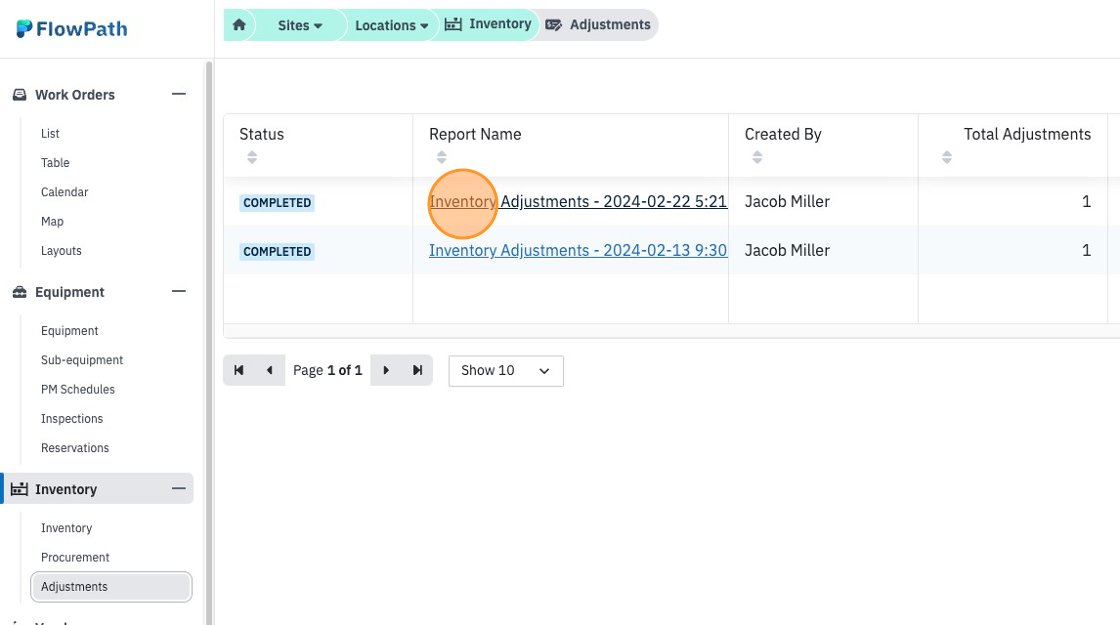Open Procurement page
Viewport: 1120px width, 625px height.
click(75, 557)
